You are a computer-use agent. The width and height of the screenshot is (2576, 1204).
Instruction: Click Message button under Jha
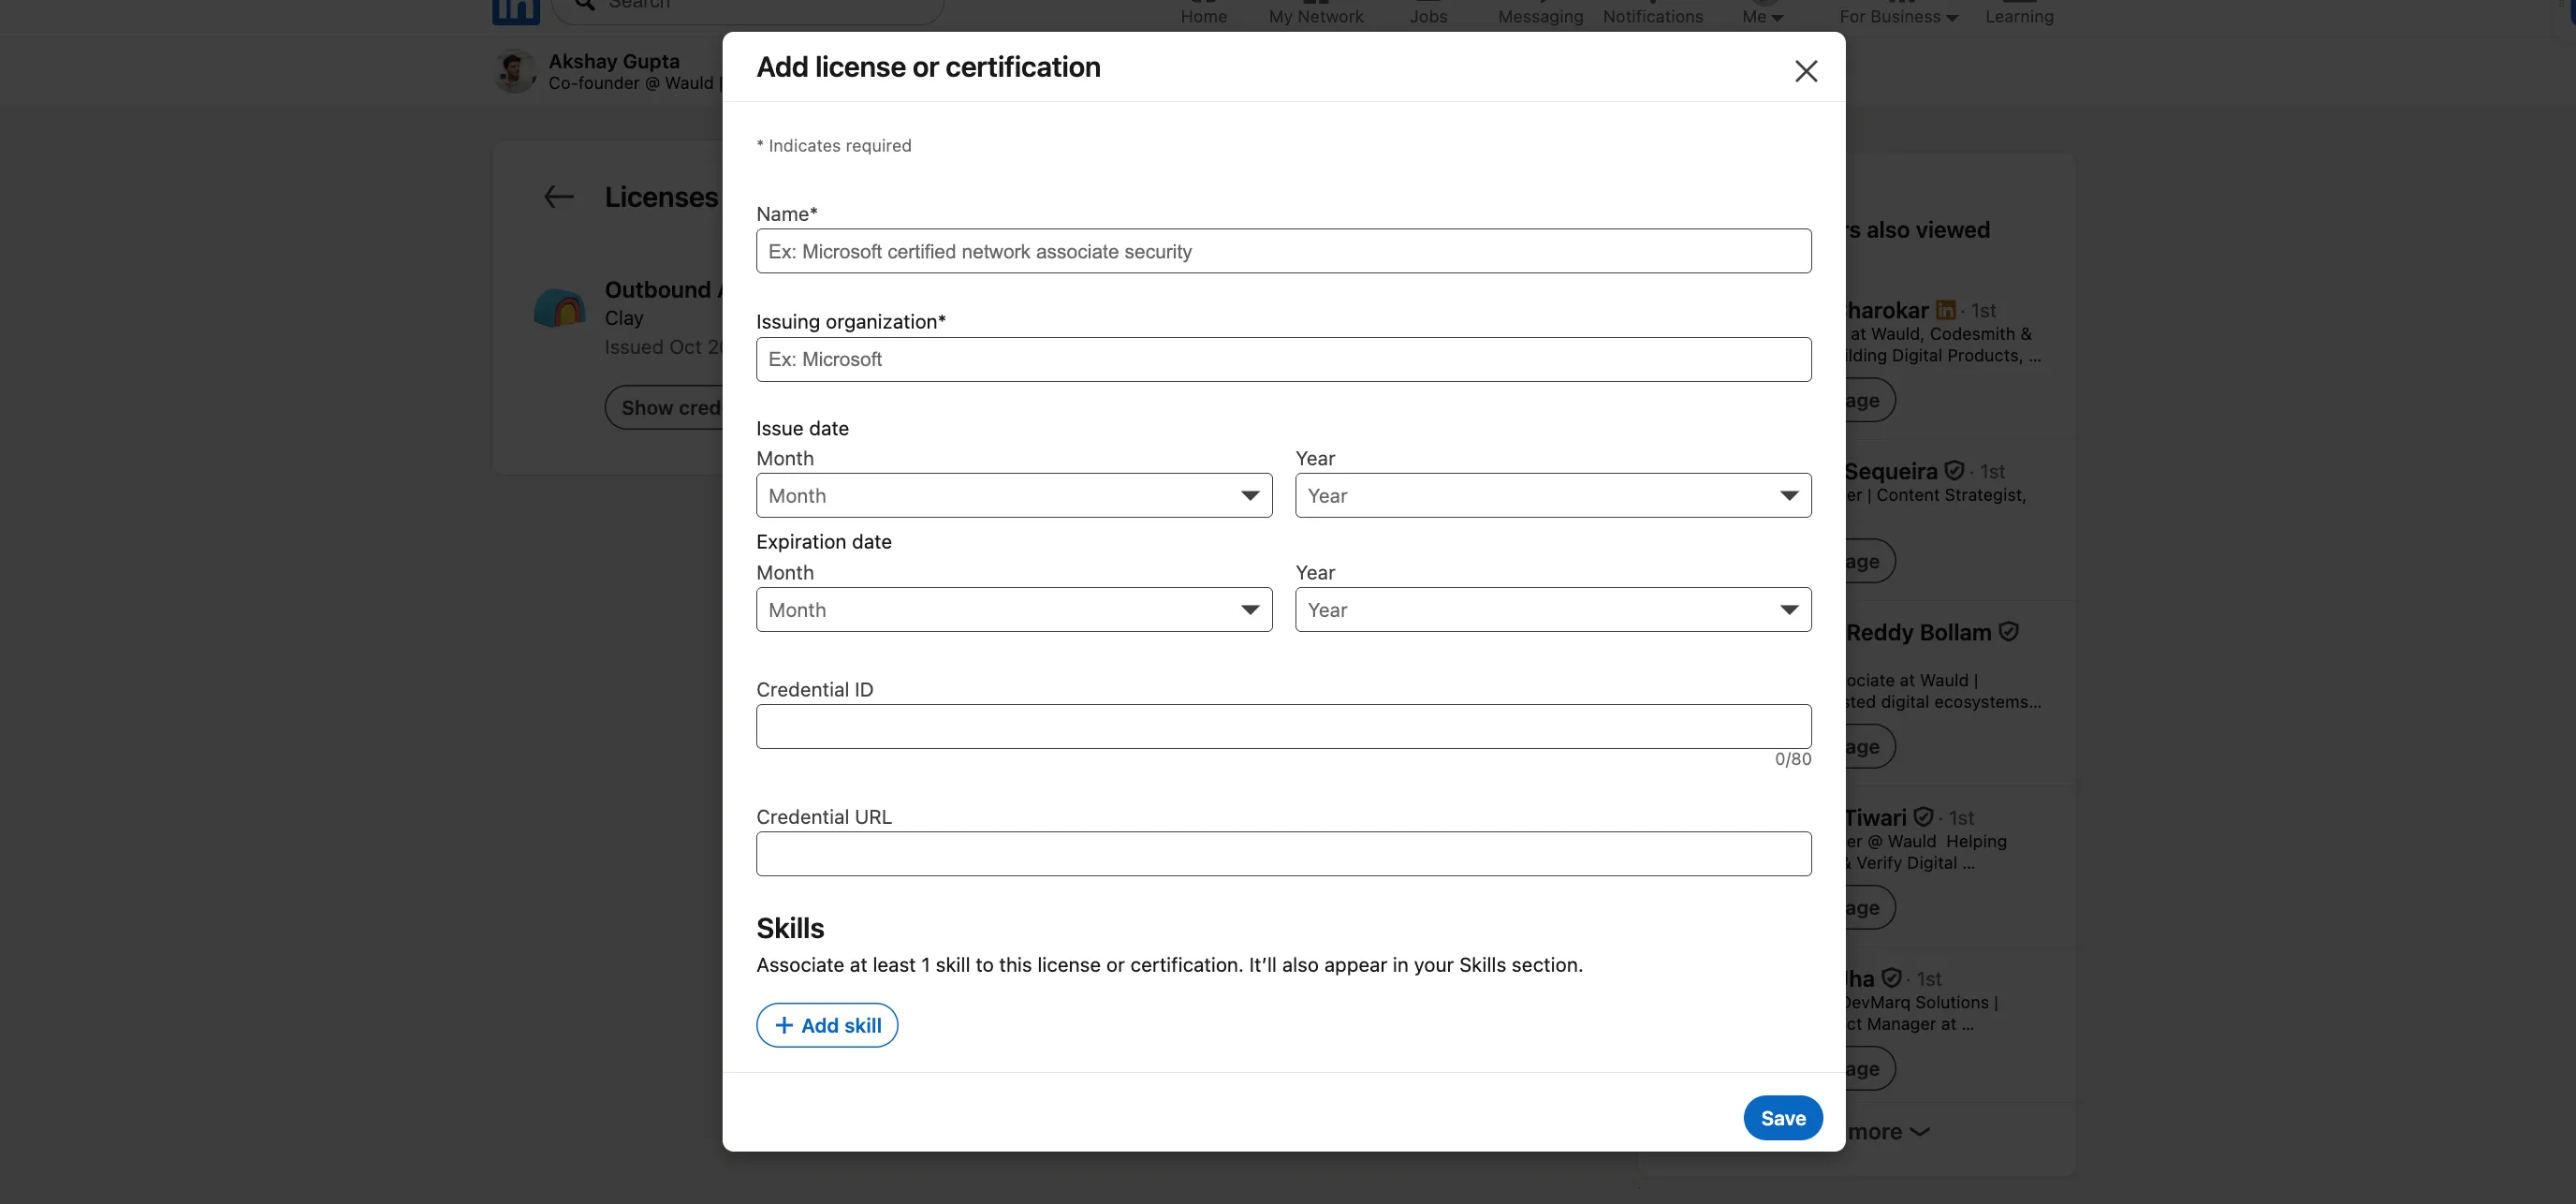pyautogui.click(x=1869, y=1068)
